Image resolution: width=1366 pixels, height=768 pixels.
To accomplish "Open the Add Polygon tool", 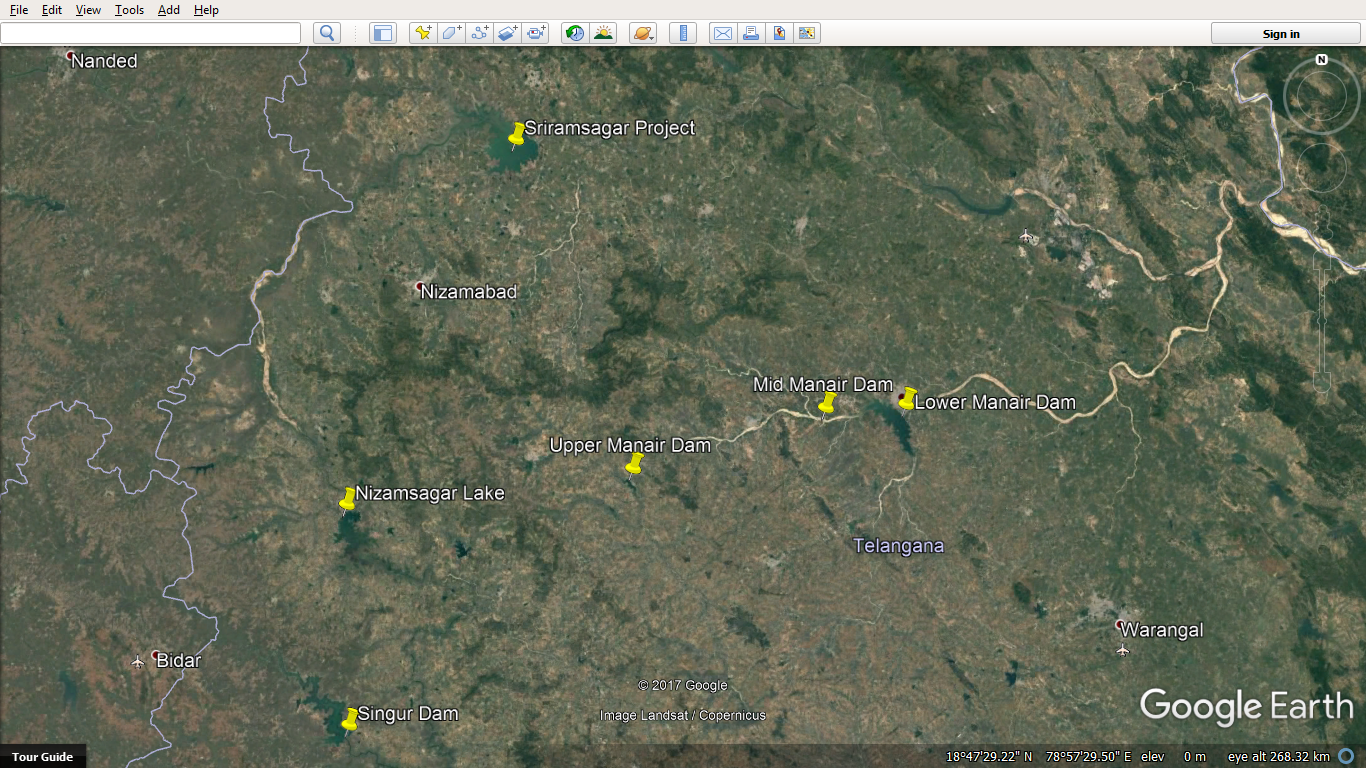I will pos(450,32).
